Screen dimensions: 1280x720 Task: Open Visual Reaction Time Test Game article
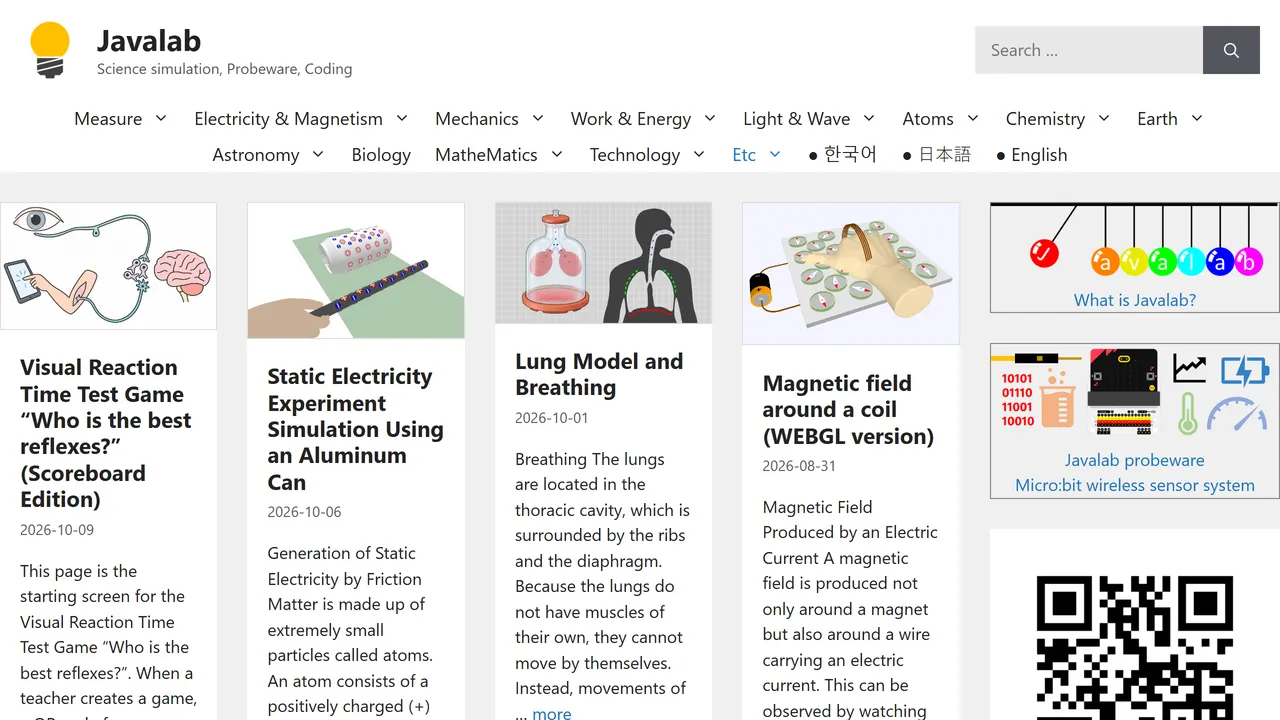pyautogui.click(x=106, y=433)
